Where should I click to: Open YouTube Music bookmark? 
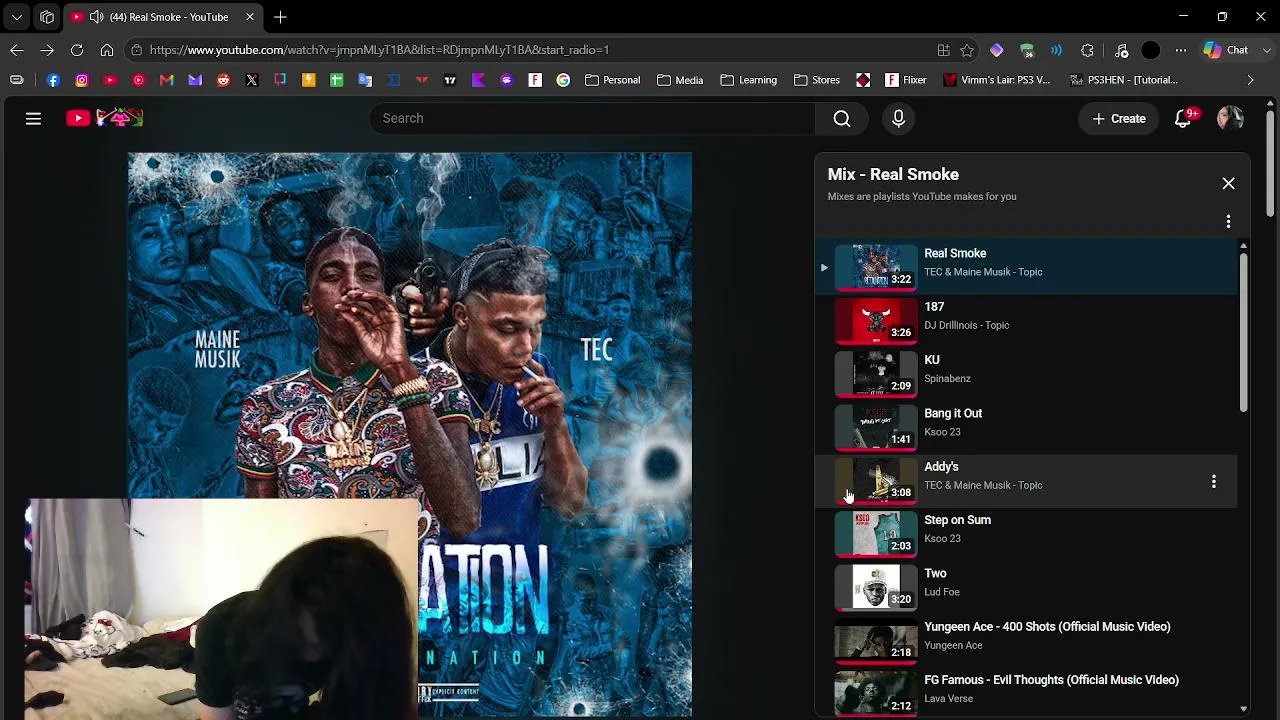pos(139,80)
